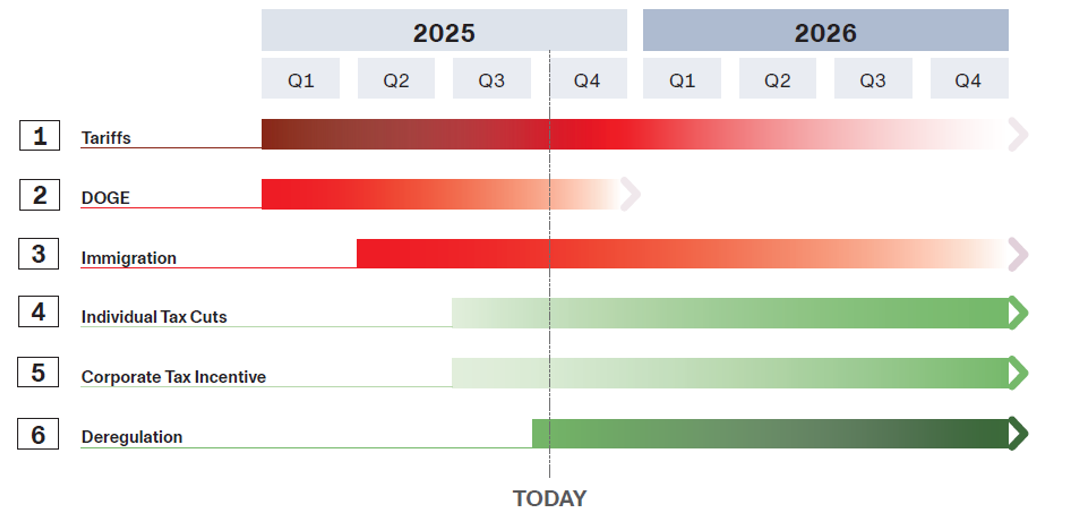Select Q1 under the 2025 header
Image resolution: width=1072 pixels, height=518 pixels.
(x=301, y=80)
